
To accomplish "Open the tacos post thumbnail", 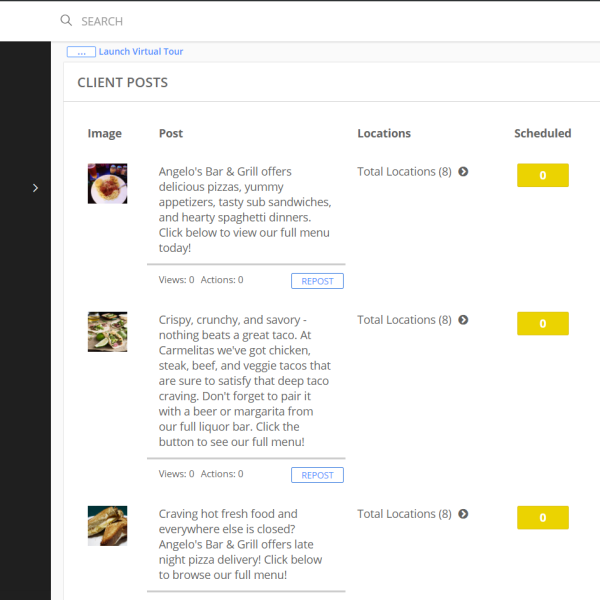I will 108,332.
